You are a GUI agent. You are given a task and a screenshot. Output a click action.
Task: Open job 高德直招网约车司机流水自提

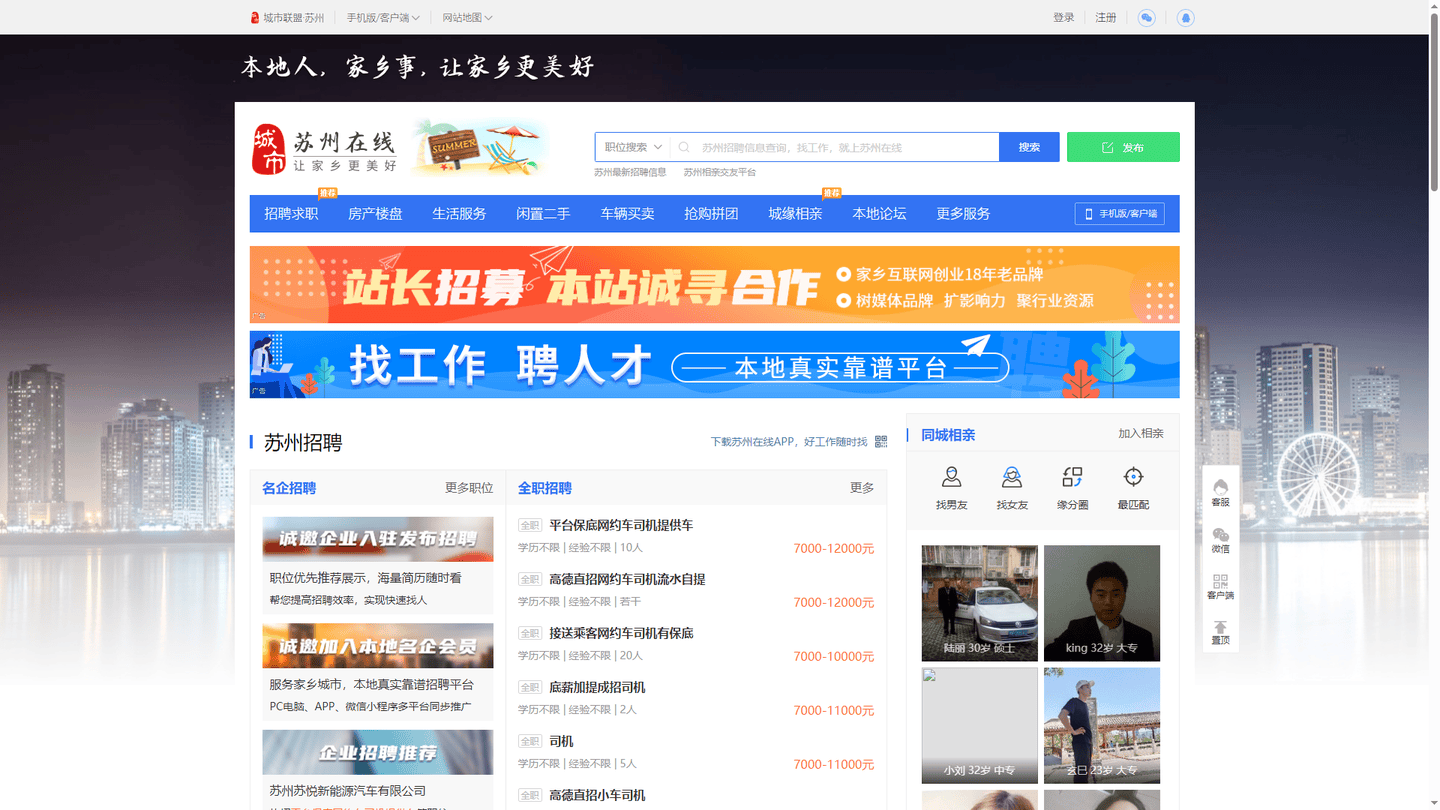pyautogui.click(x=627, y=579)
